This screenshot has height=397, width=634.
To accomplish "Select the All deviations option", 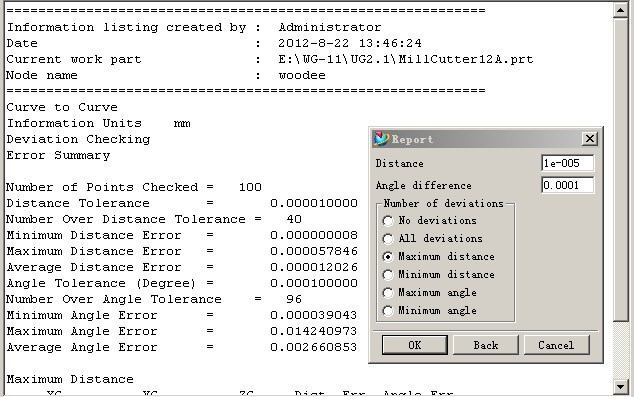I will point(433,239).
